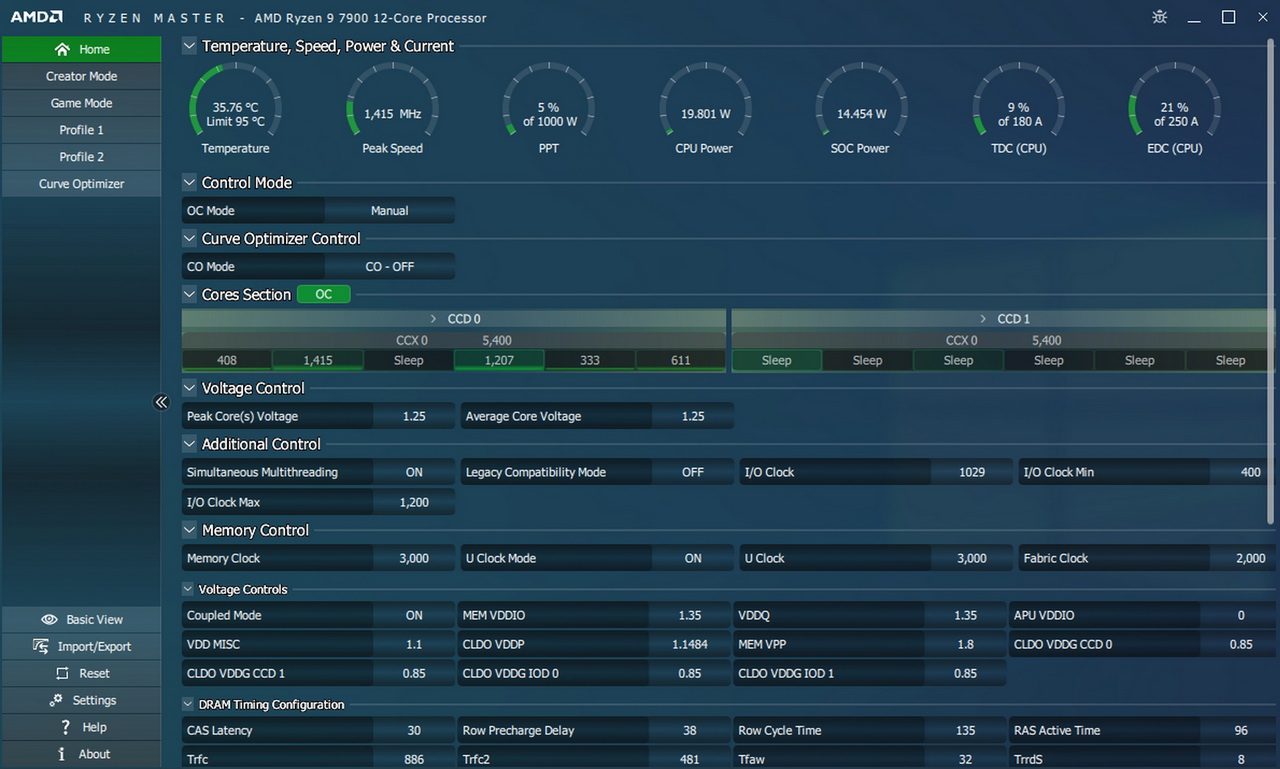Screen dimensions: 1280x769
Task: Select the CCD 0 core showing 408
Action: tap(227, 361)
